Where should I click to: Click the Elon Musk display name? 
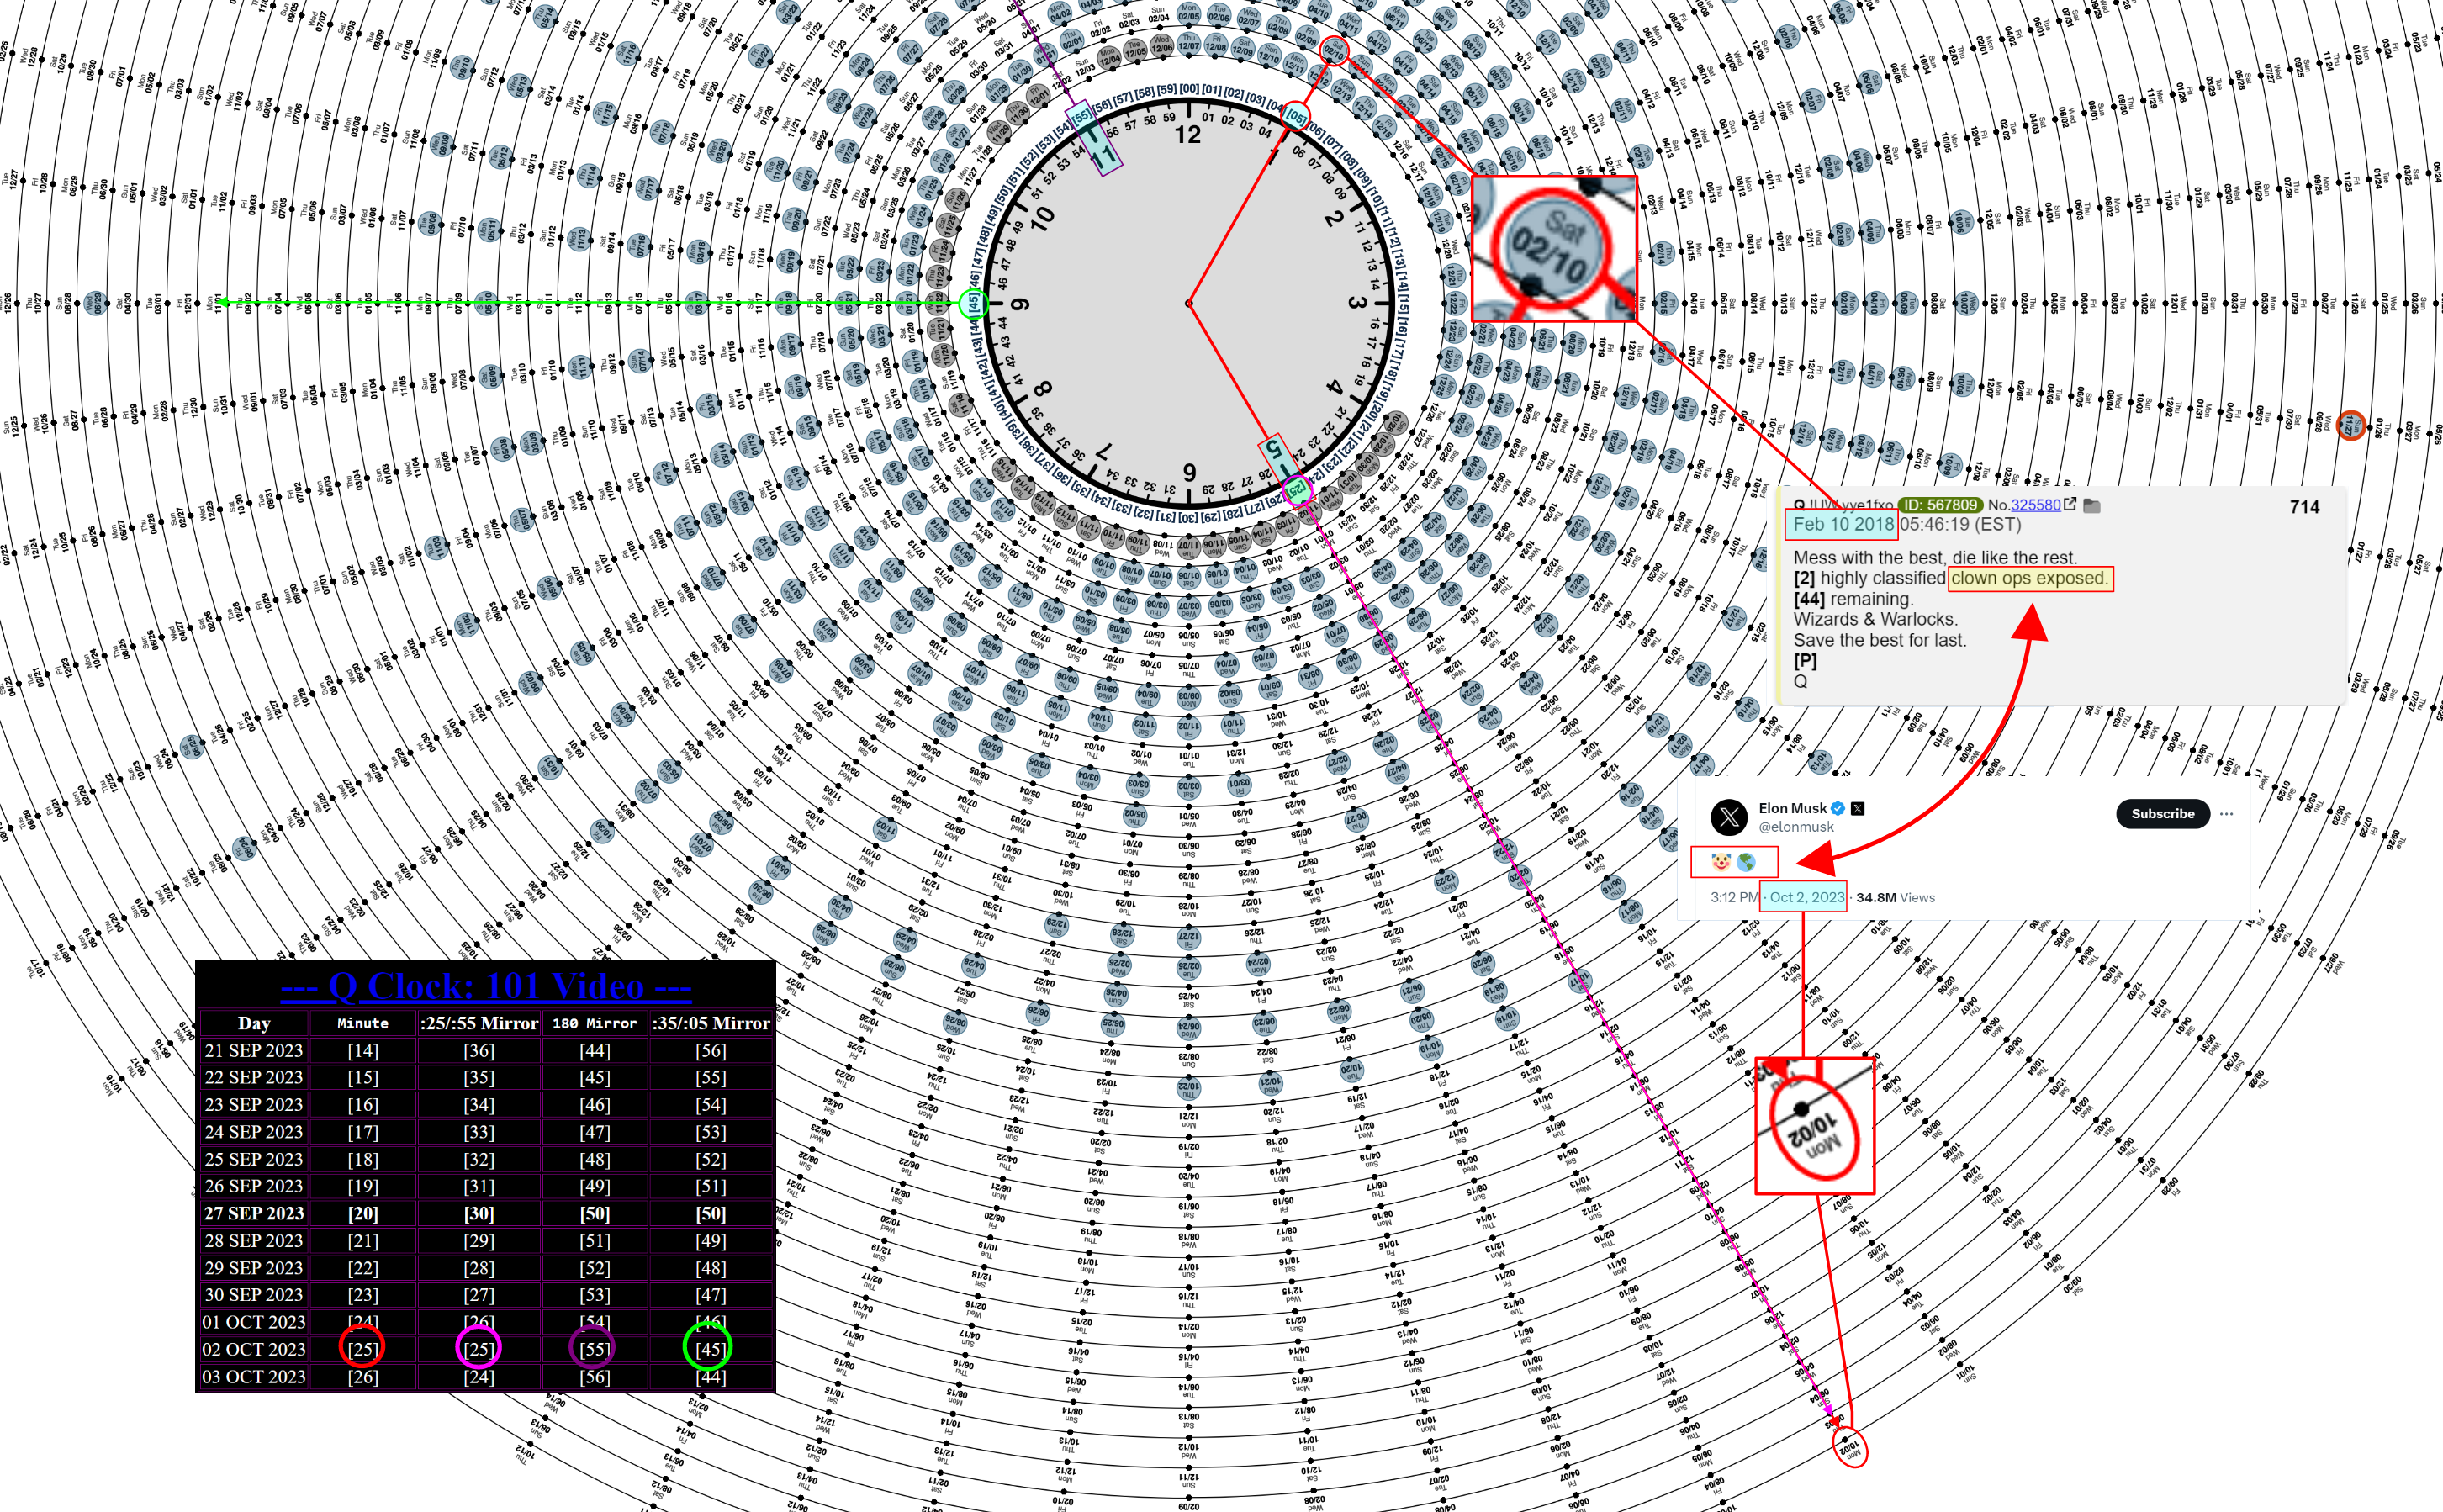(x=1792, y=808)
